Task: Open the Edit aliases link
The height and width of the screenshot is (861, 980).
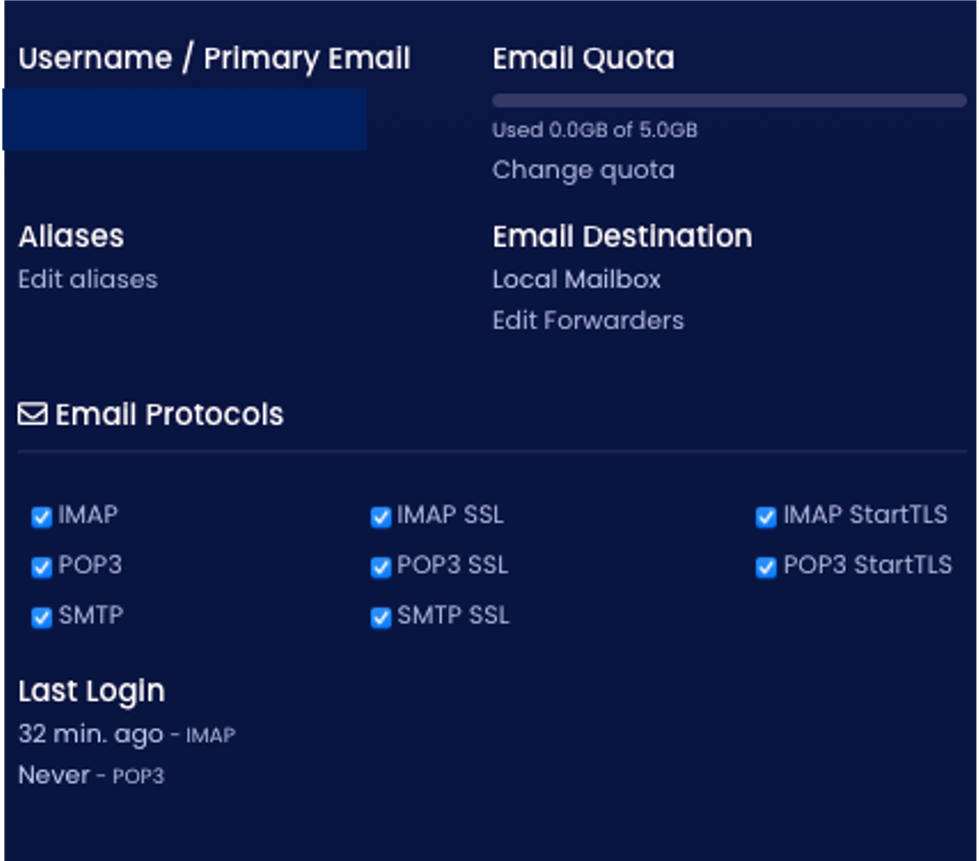Action: [x=88, y=279]
